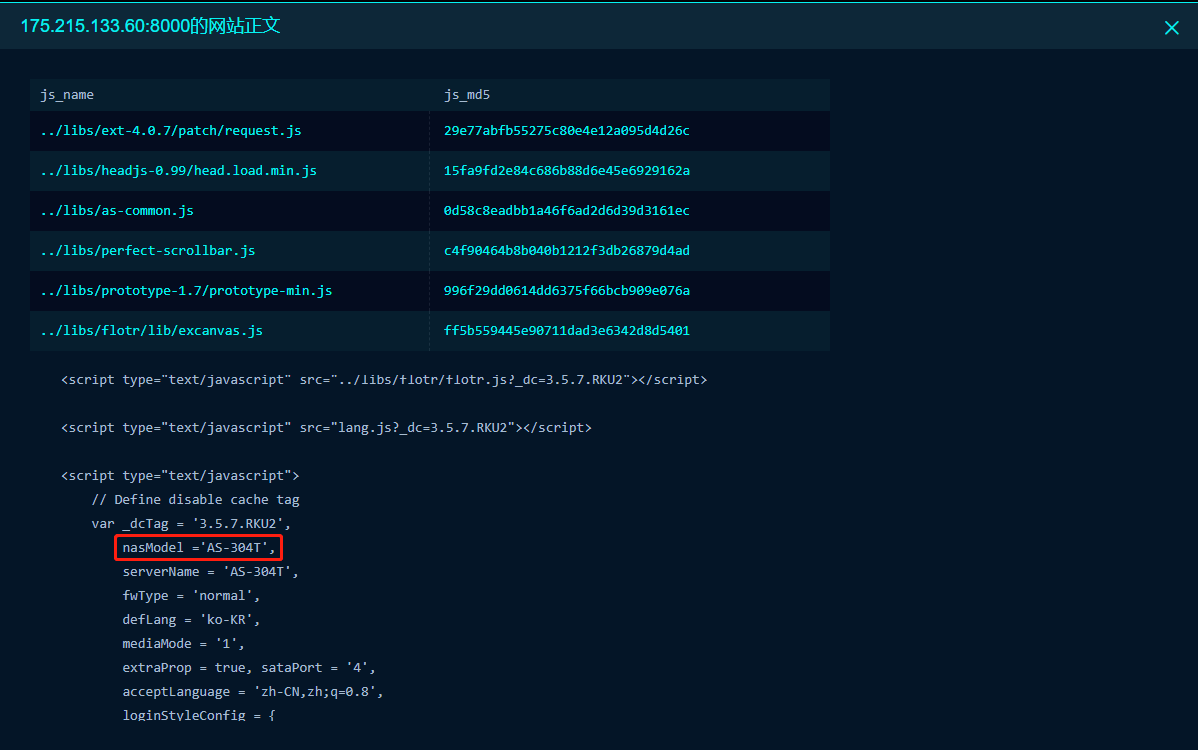Click md5 hash 0d58c8eadbb1a46f6ad2d6d39d3161ec
The image size is (1198, 750).
[x=567, y=211]
